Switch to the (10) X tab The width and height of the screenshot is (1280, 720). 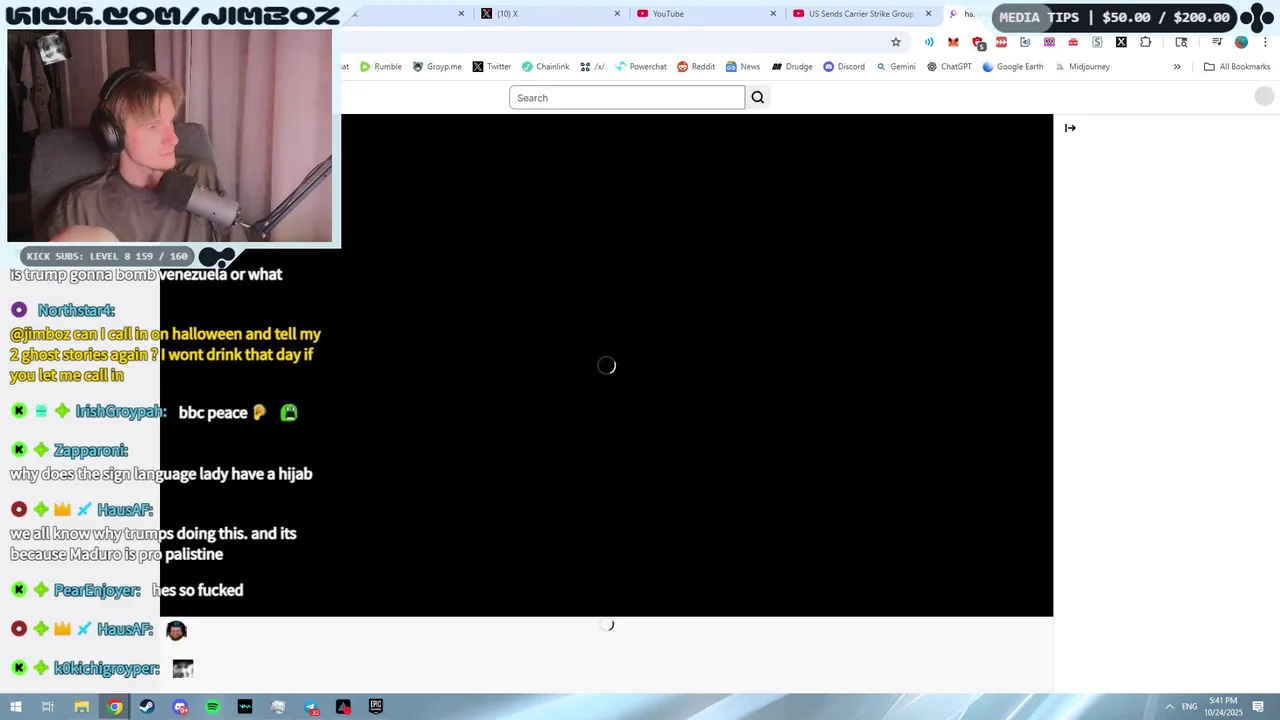550,14
